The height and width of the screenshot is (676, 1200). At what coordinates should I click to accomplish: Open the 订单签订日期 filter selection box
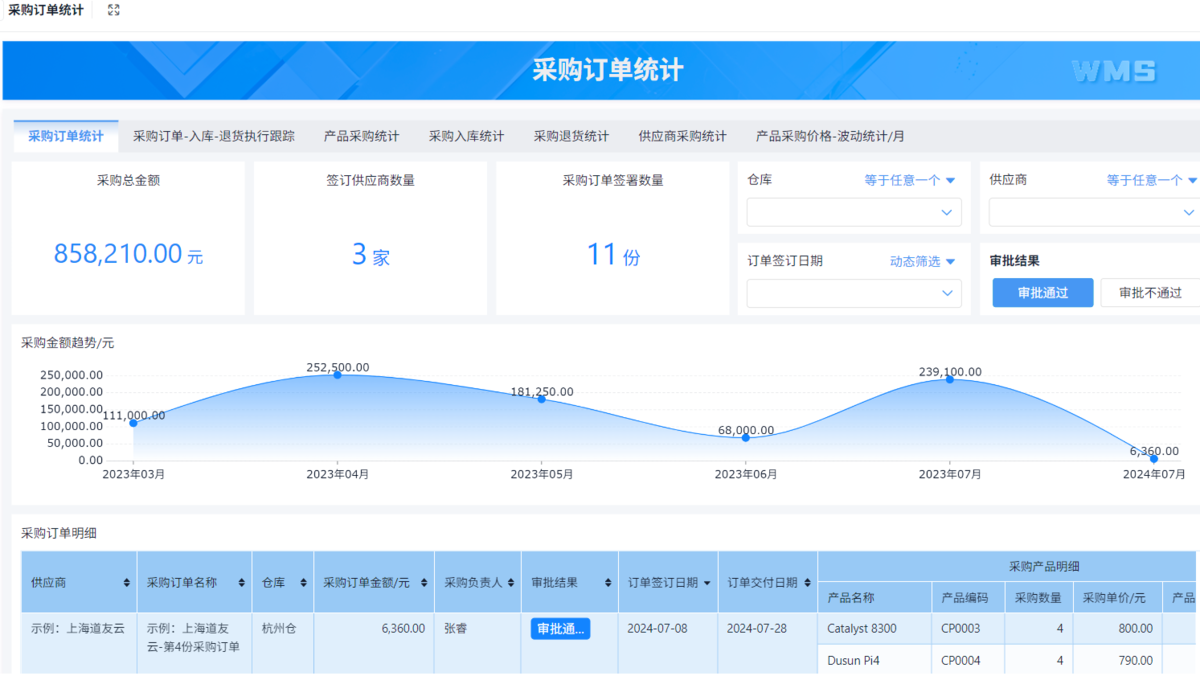tap(854, 293)
